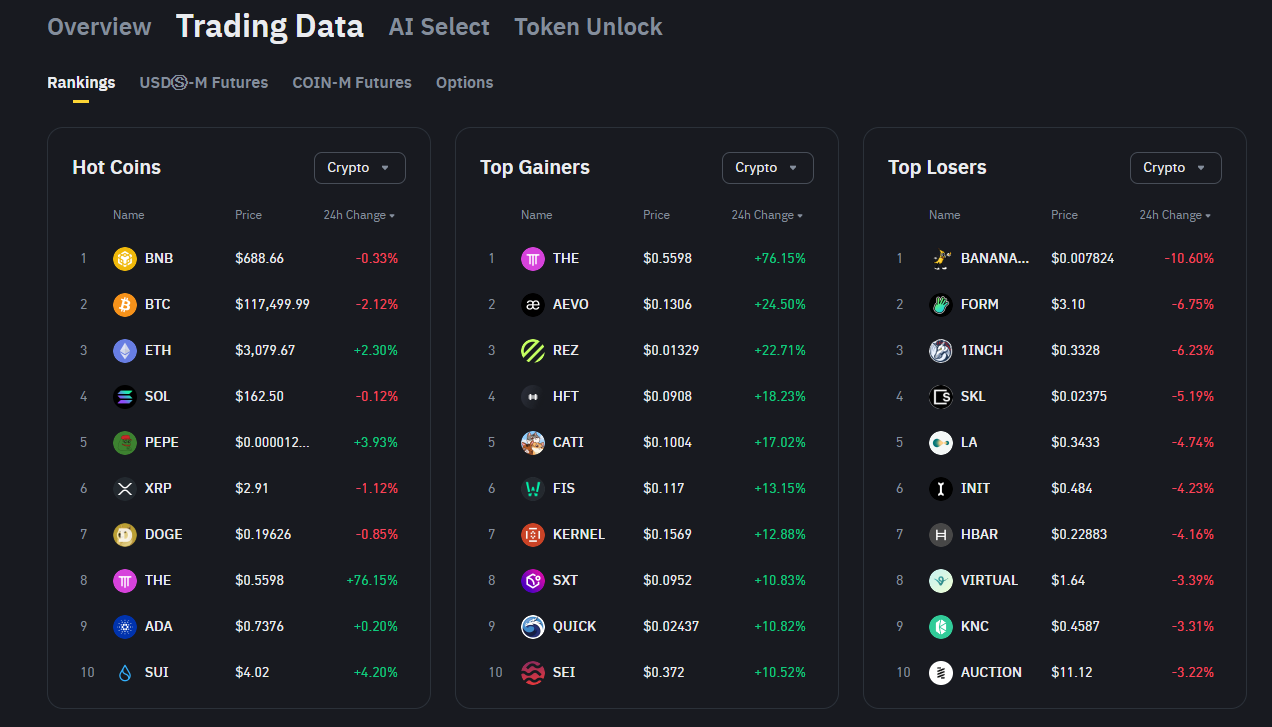Click the Bitcoin icon in Hot Coins
Screen dimensions: 1272x727
[124, 304]
